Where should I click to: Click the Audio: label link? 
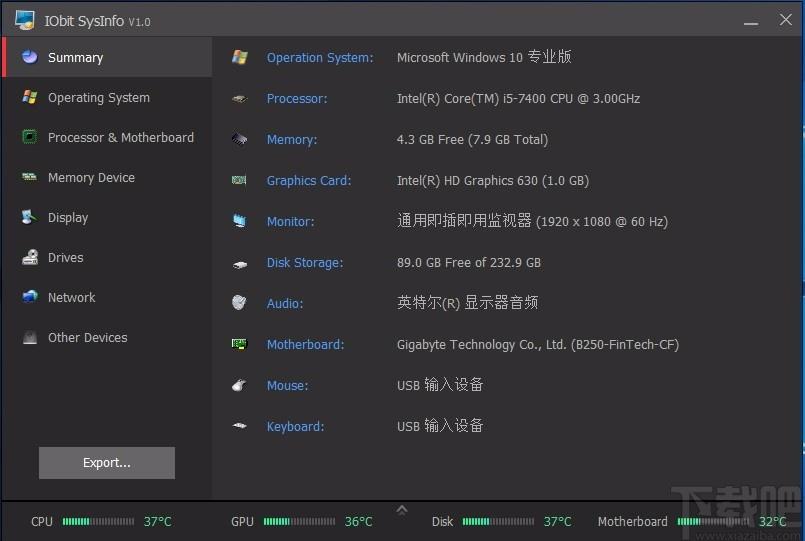[284, 304]
